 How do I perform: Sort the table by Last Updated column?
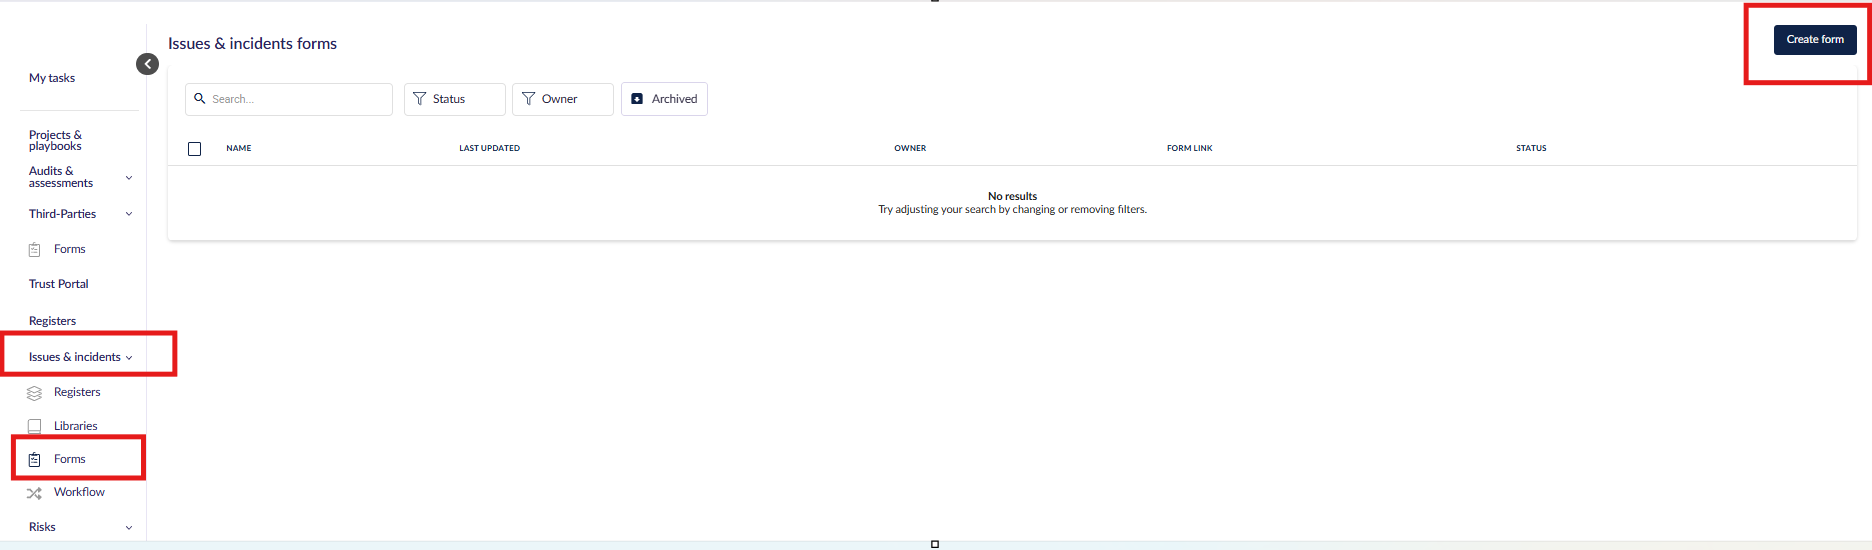(x=489, y=148)
